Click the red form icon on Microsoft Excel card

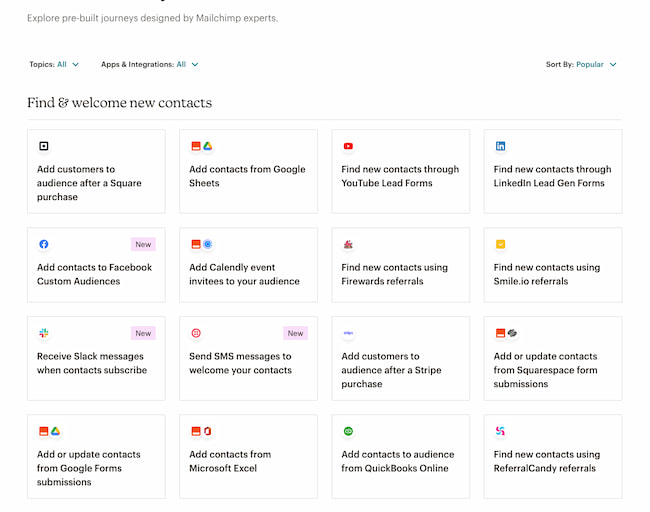(x=196, y=431)
